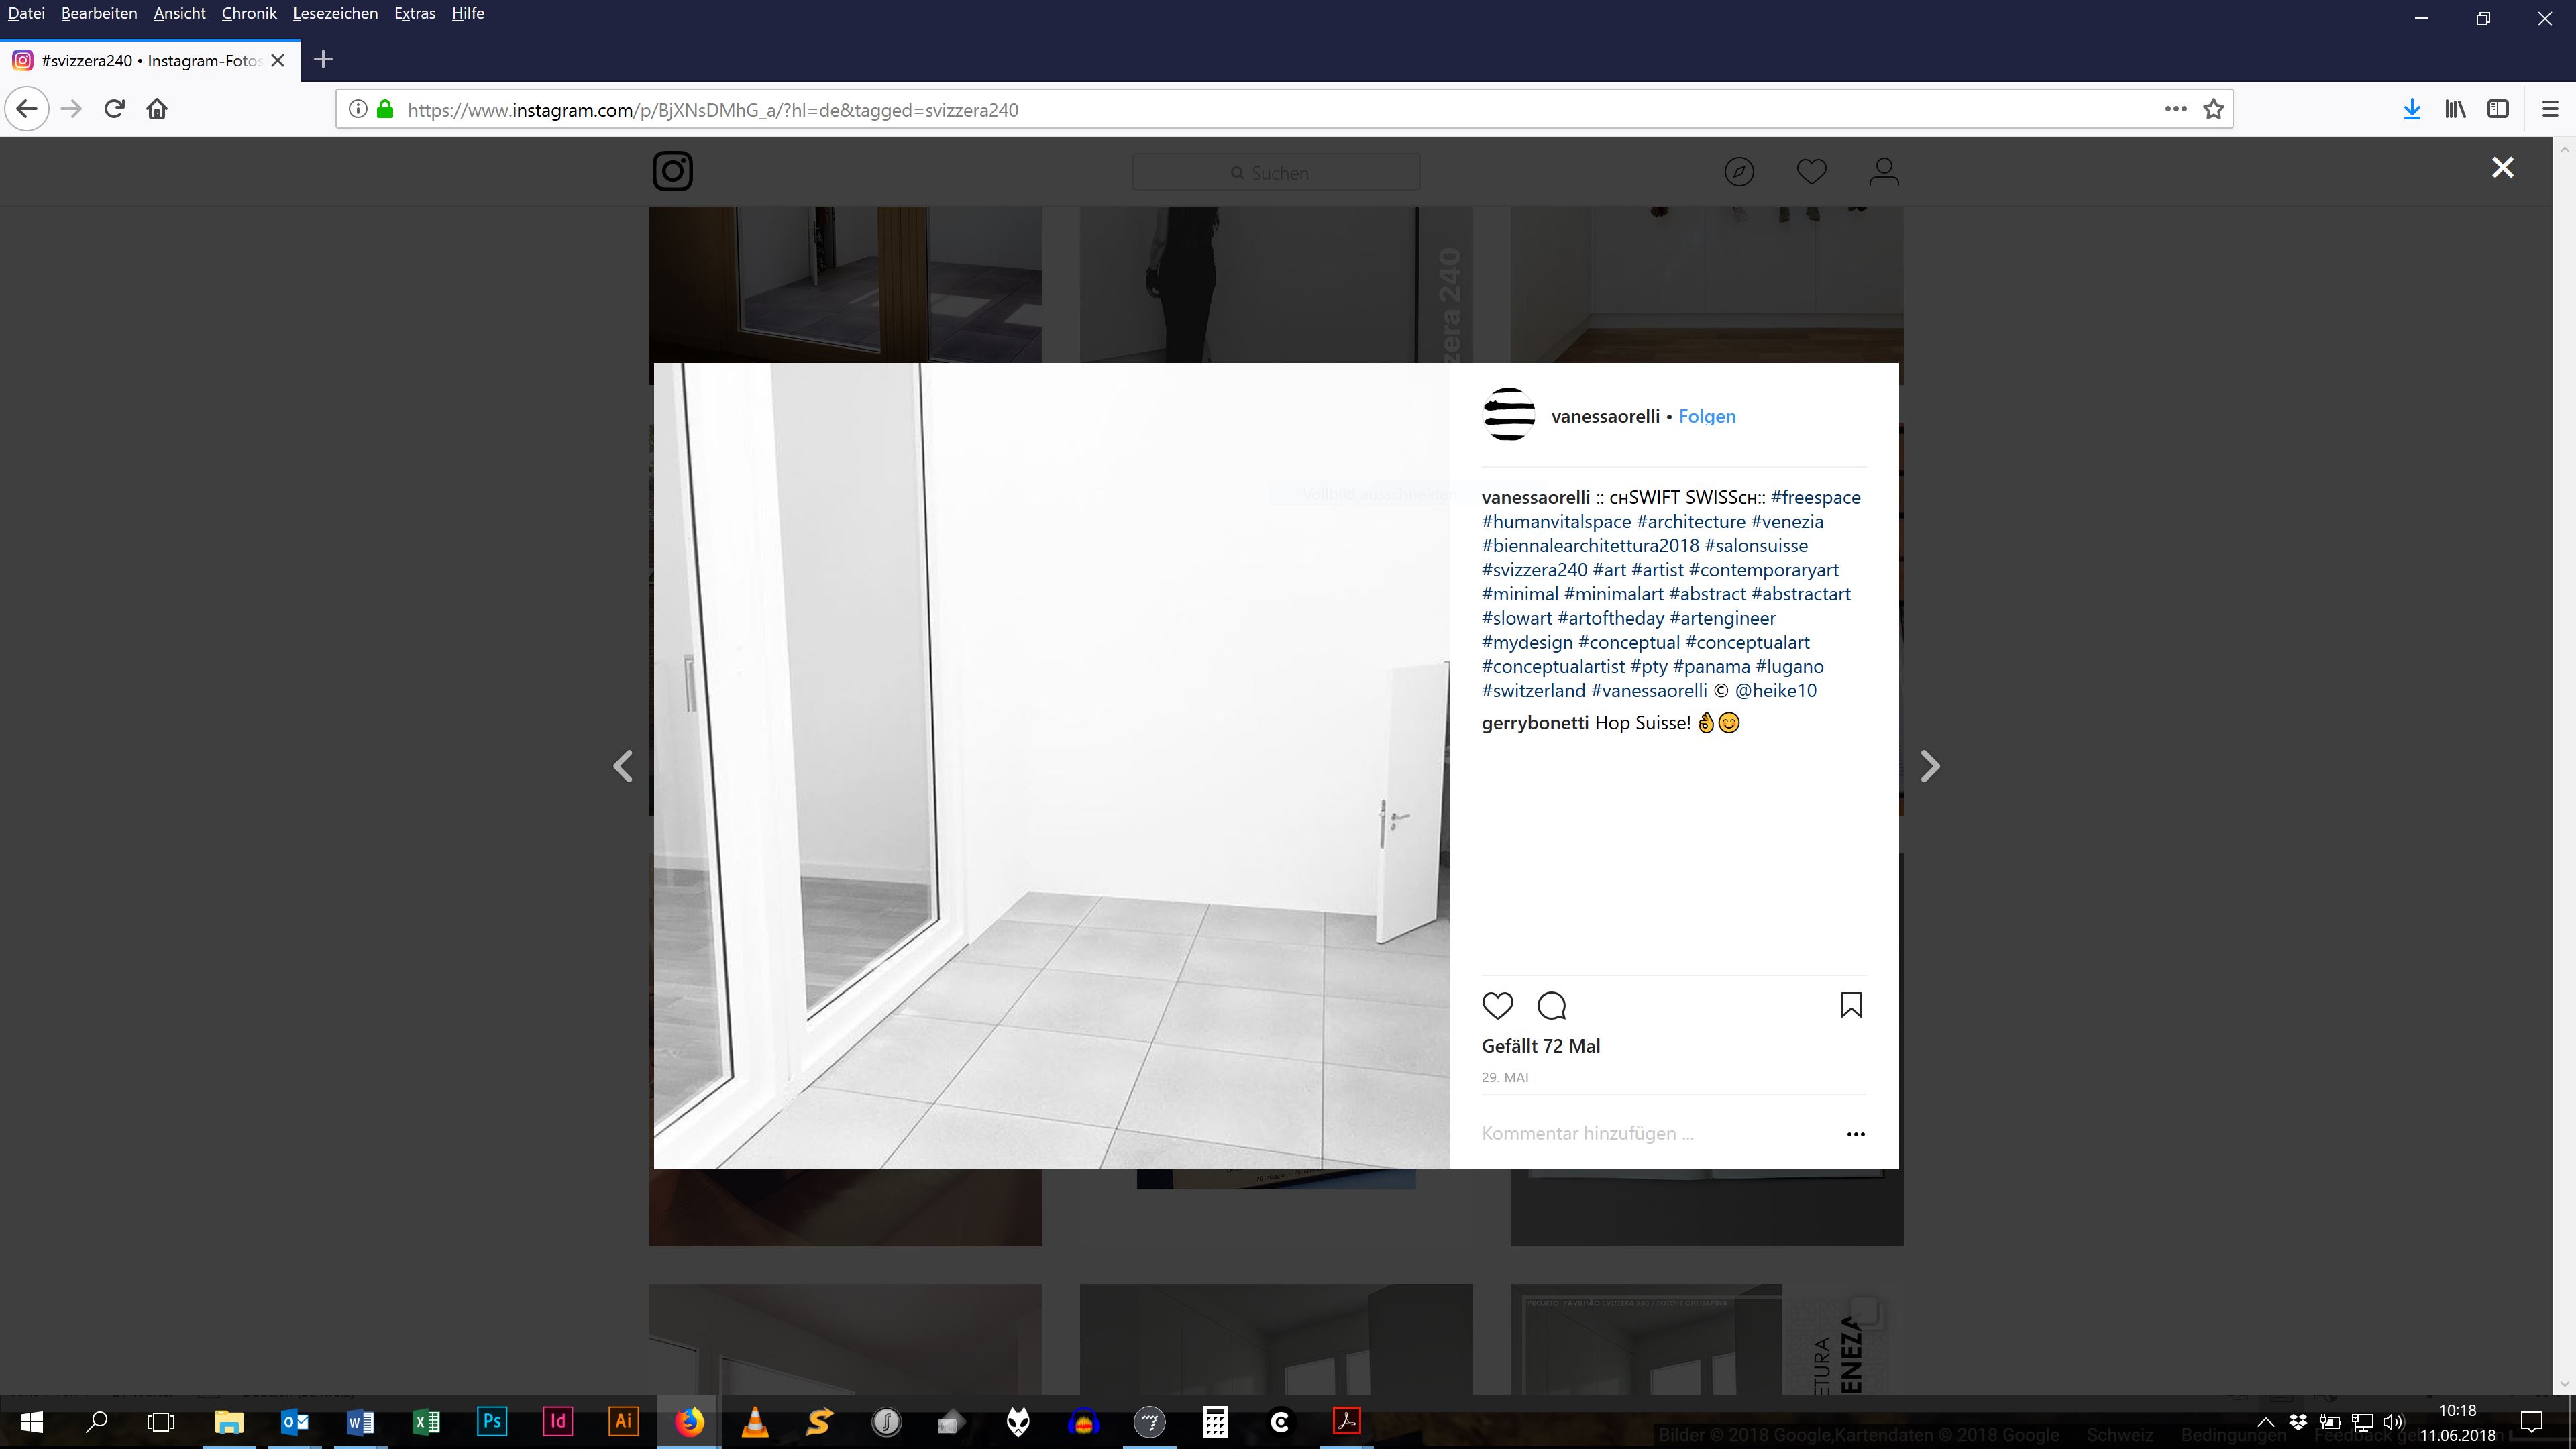
Task: Toggle the Firefox sidebar view
Action: 2497,109
